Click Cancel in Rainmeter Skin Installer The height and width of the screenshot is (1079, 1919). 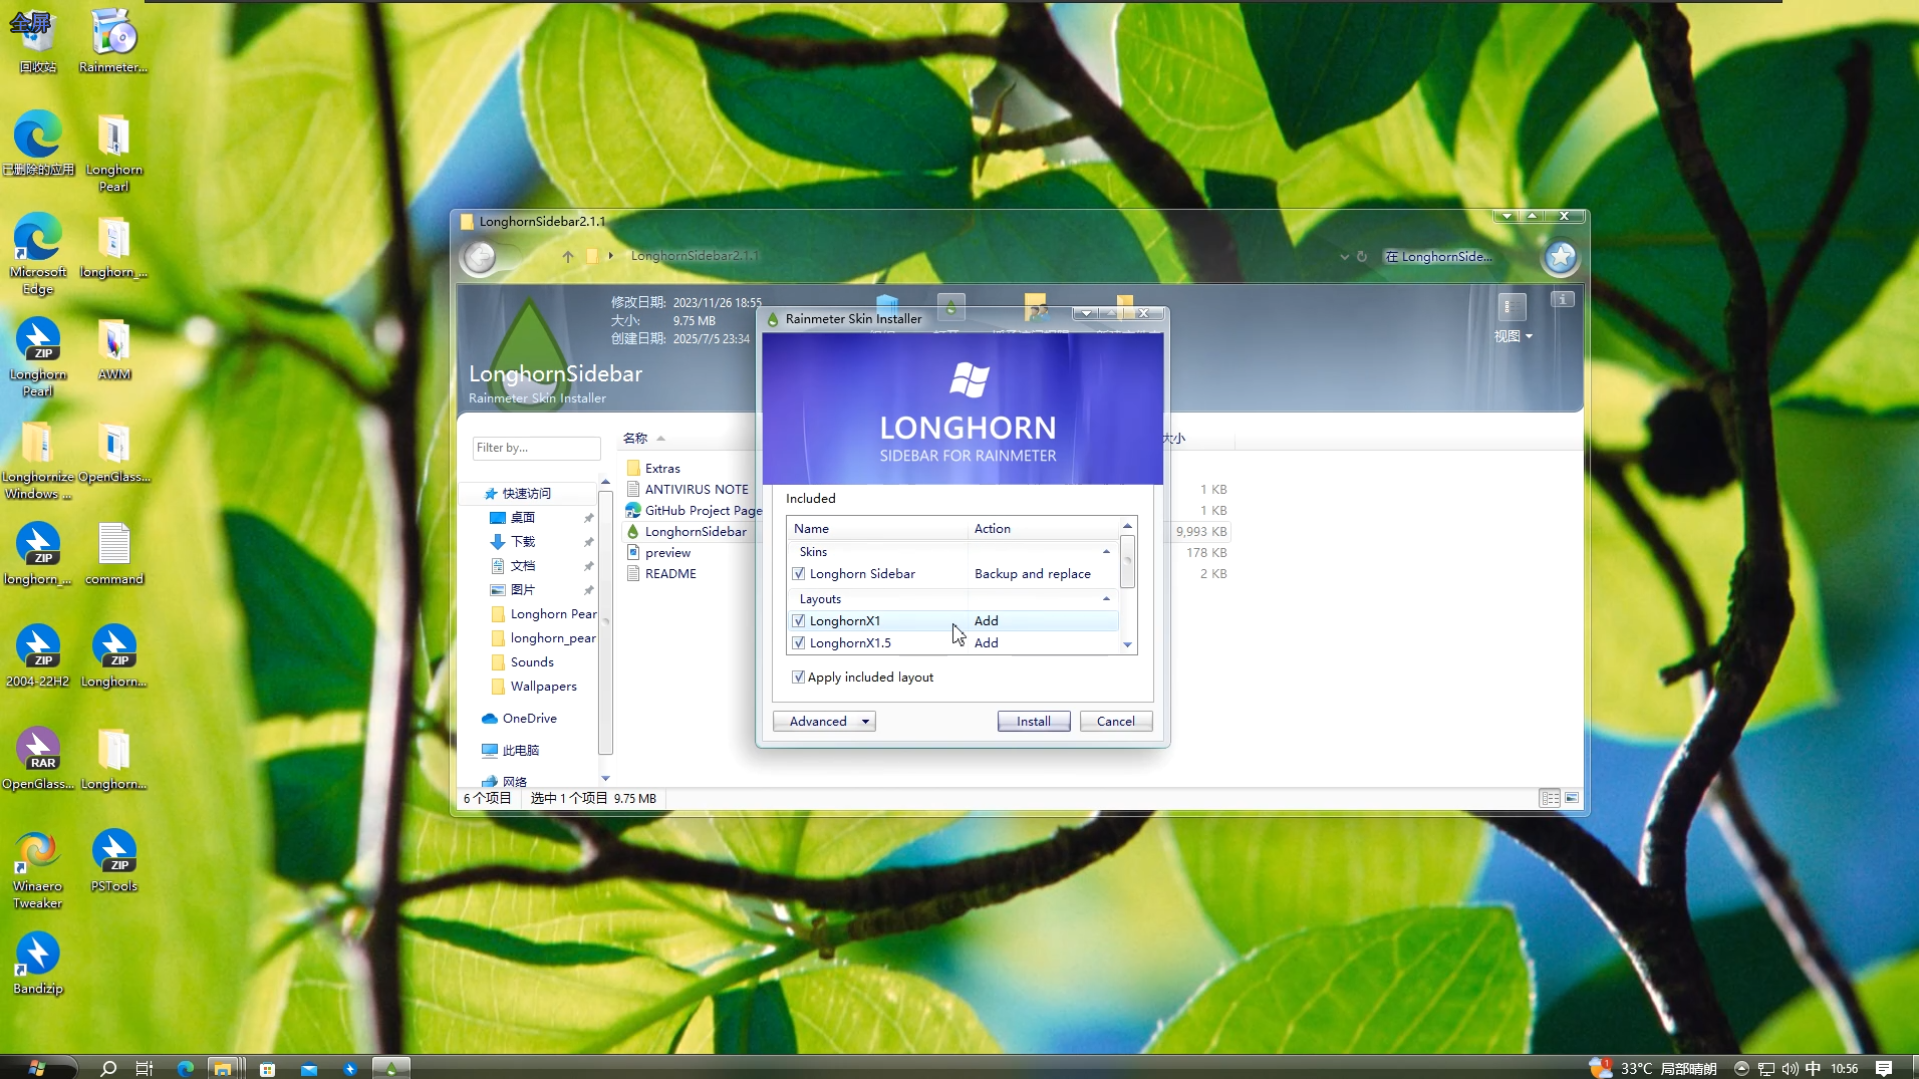(x=1115, y=721)
